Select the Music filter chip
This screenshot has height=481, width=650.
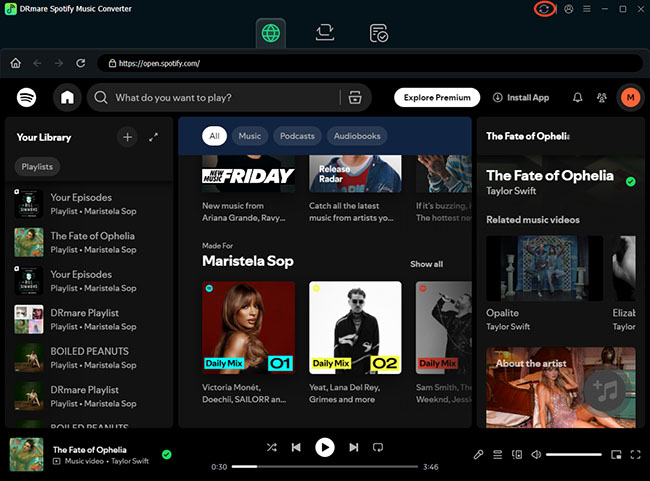250,136
